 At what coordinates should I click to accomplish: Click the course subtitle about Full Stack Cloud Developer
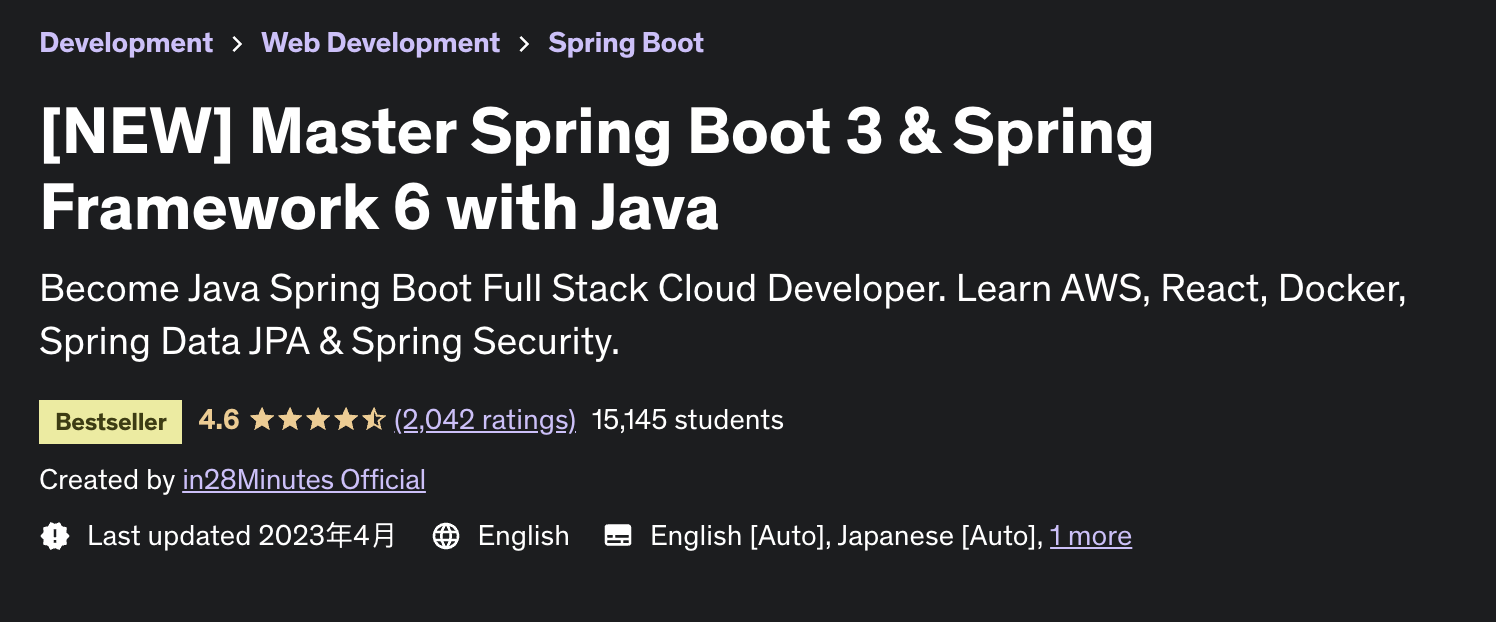(723, 315)
